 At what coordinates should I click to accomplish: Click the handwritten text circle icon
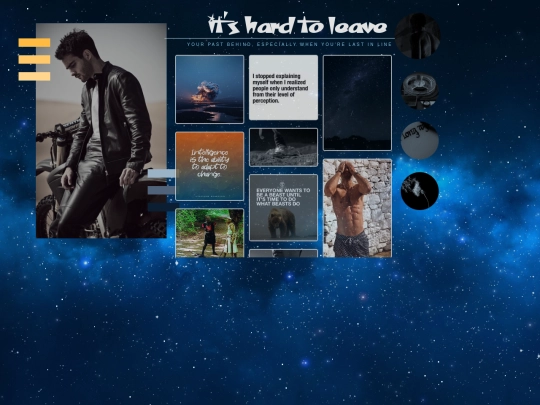(419, 140)
